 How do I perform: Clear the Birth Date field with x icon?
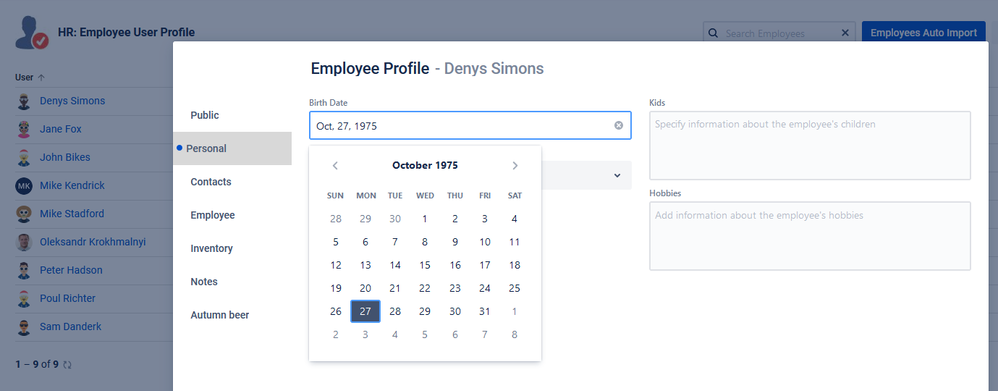pos(618,125)
